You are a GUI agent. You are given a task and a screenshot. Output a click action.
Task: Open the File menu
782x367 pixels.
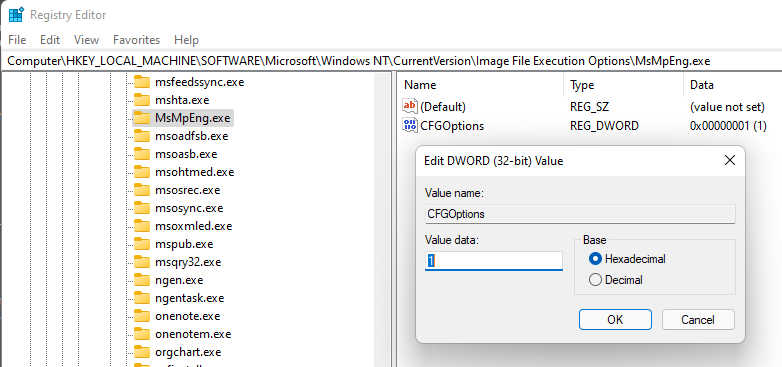17,40
